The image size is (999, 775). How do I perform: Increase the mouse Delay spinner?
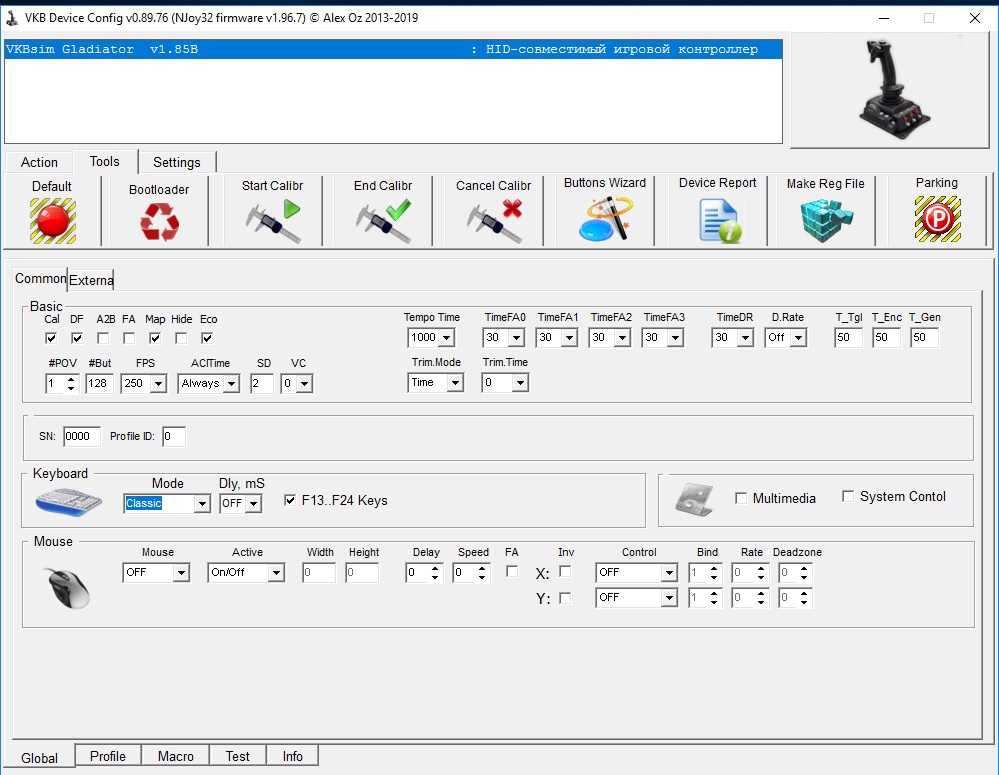(435, 569)
